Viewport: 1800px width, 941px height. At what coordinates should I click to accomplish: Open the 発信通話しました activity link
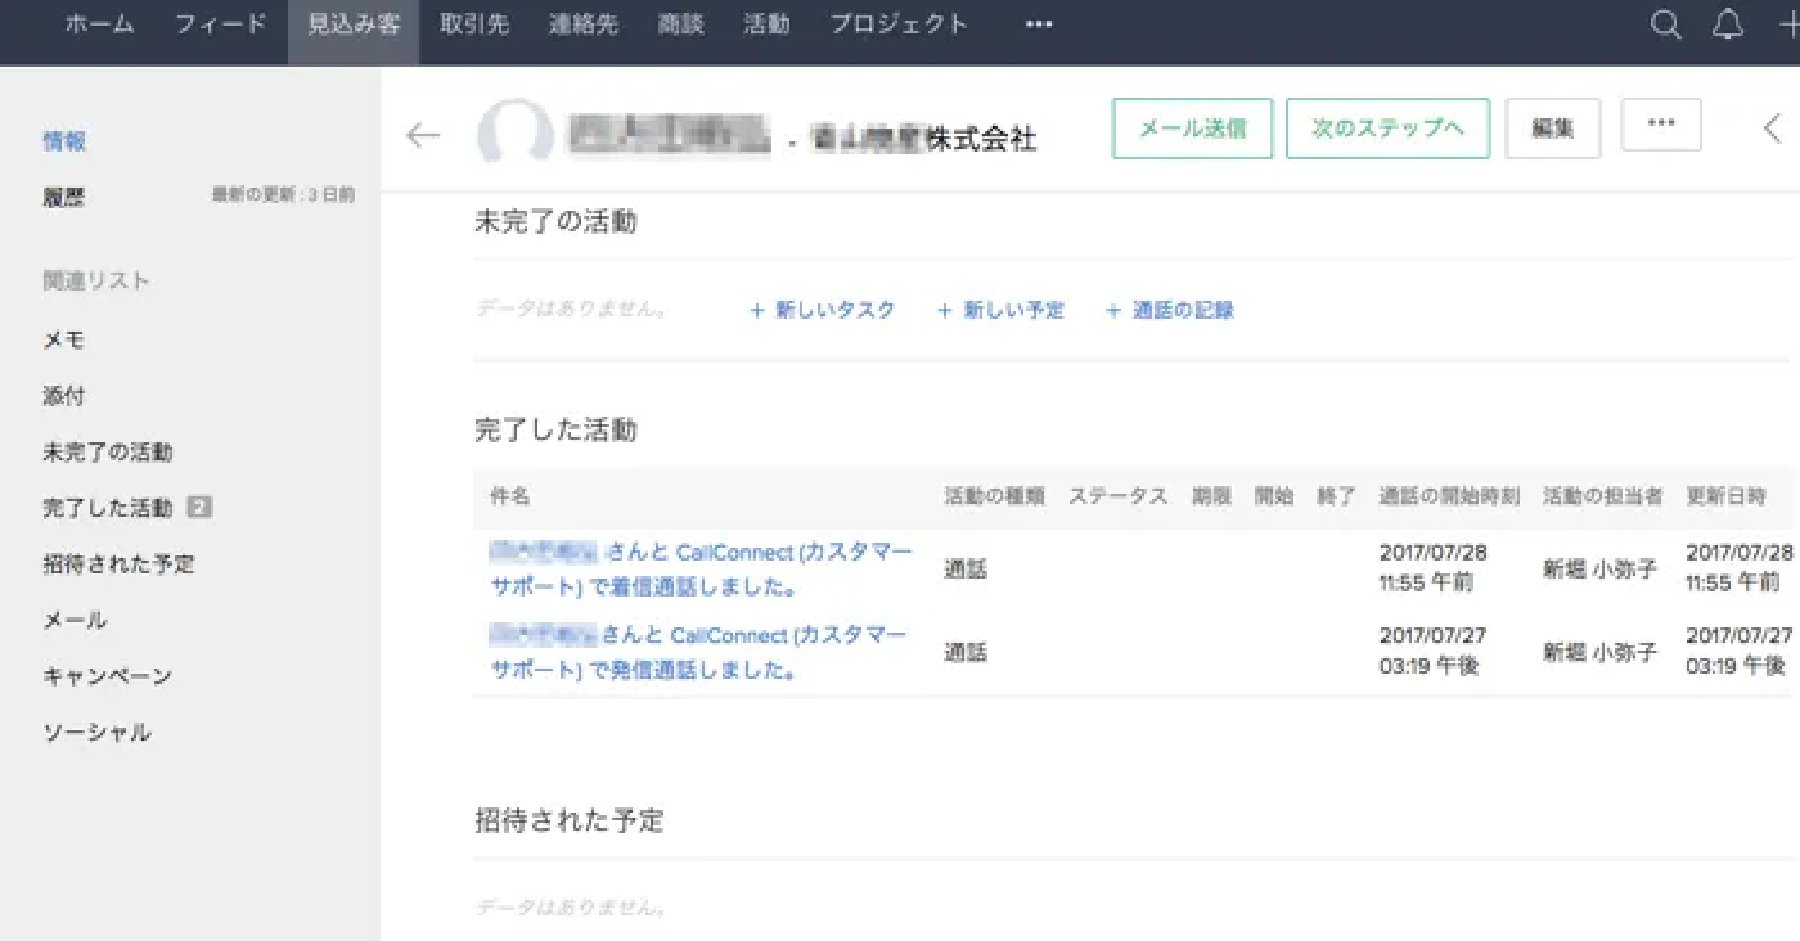tap(698, 652)
